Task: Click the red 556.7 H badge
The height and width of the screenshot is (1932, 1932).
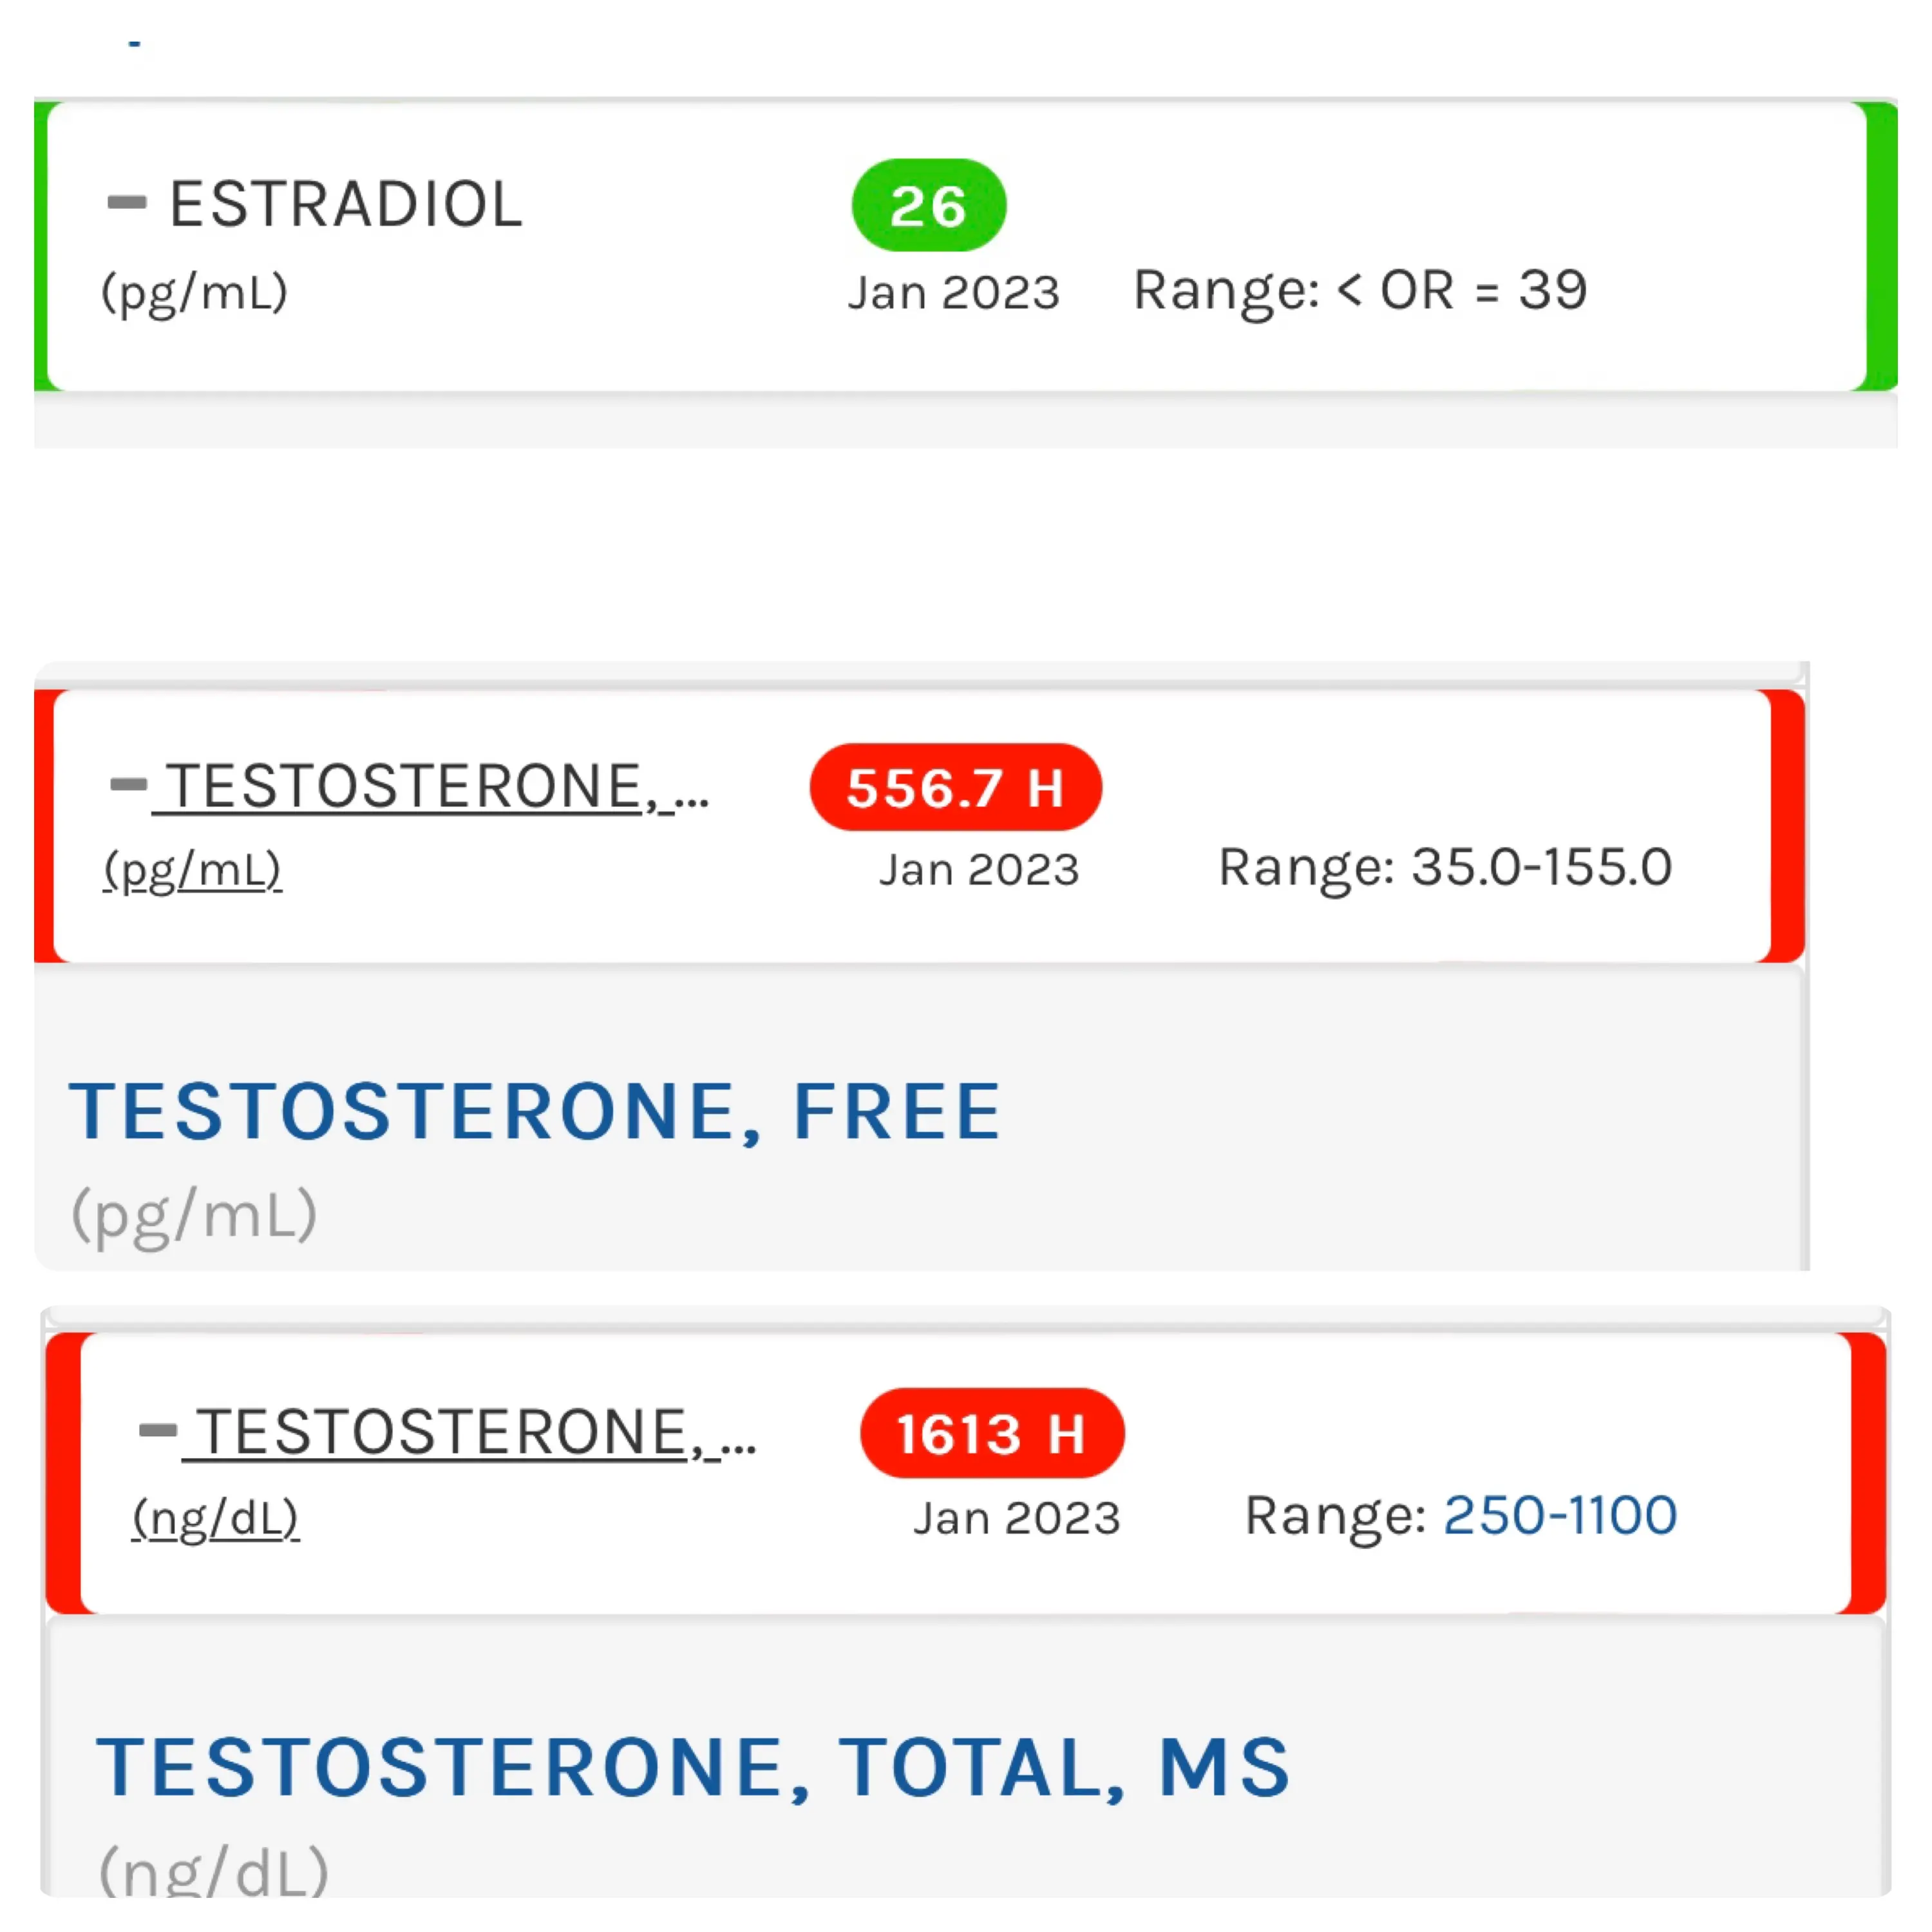Action: [955, 788]
